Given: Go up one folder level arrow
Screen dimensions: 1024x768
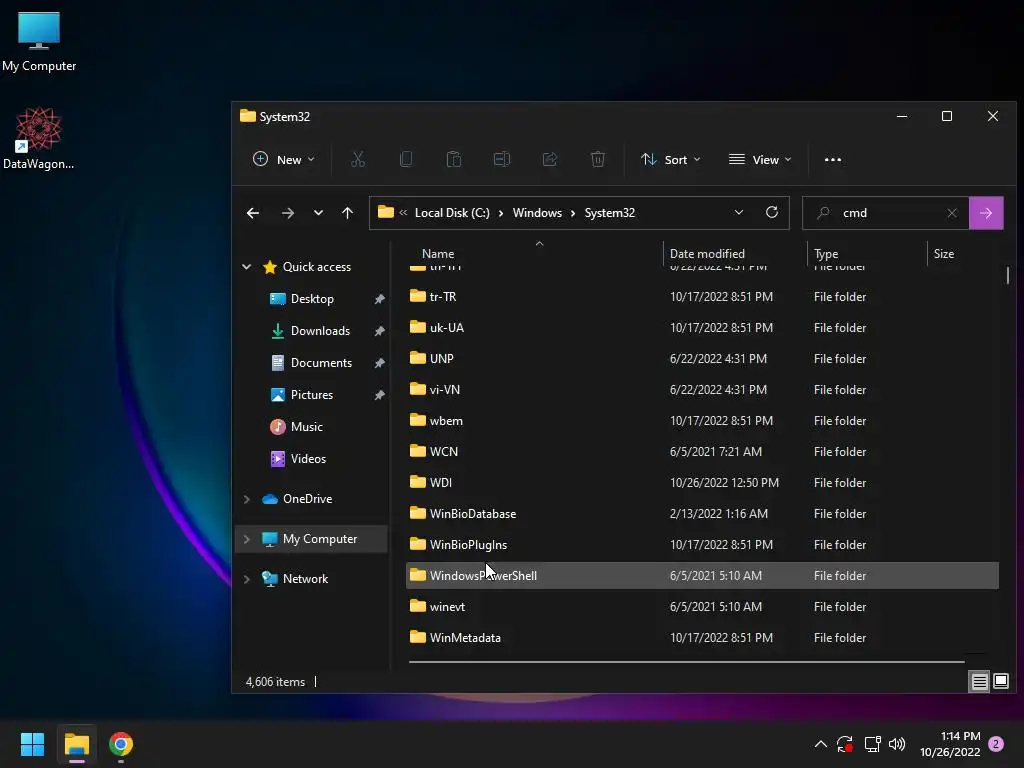Looking at the screenshot, I should coord(347,213).
